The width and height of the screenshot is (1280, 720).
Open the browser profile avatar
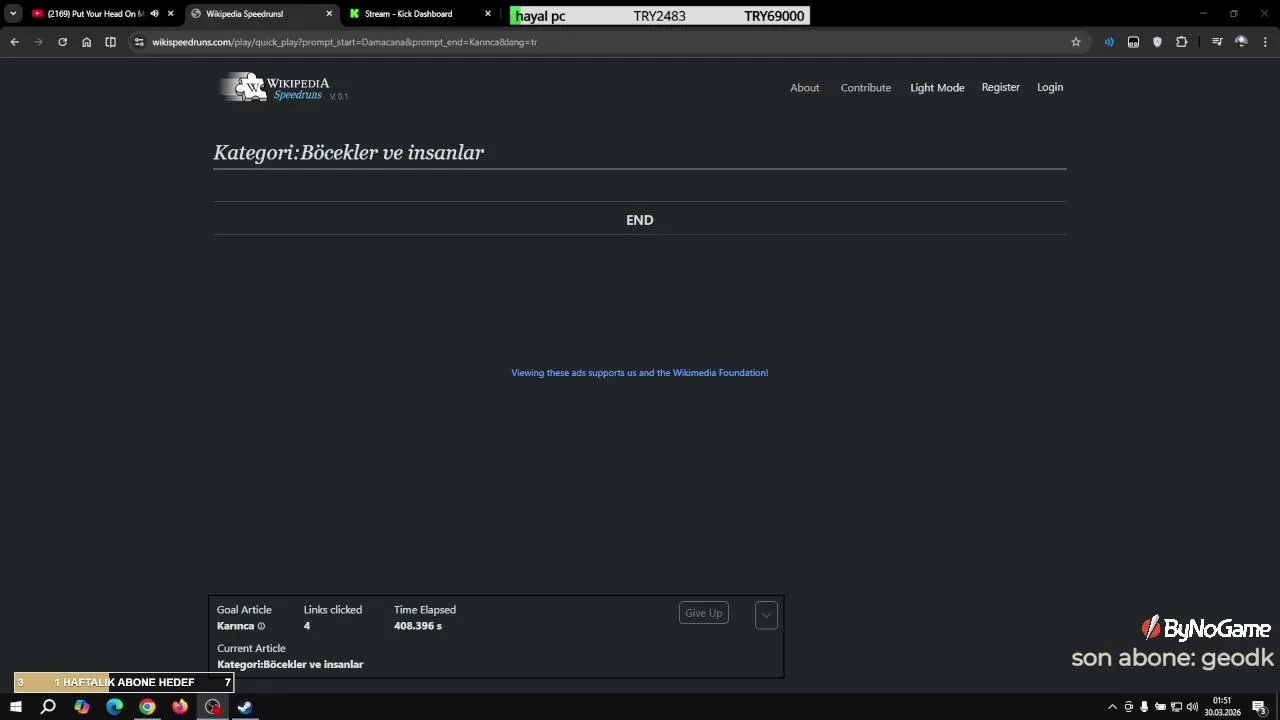click(1241, 42)
